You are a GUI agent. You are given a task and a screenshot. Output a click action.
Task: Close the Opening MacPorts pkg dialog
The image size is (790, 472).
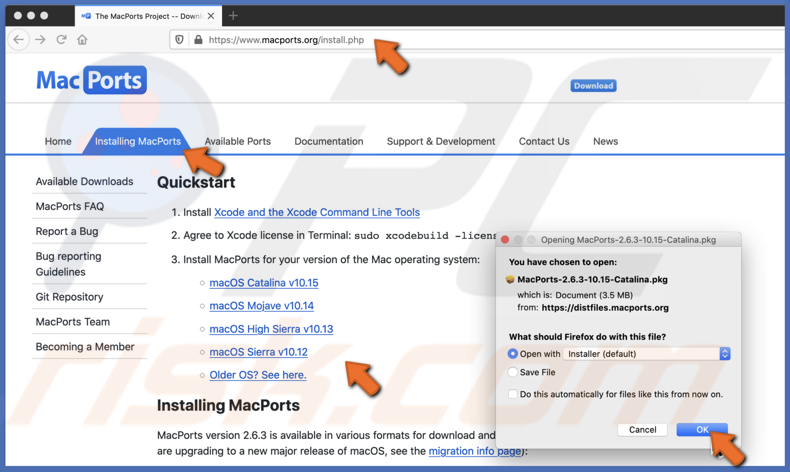click(x=505, y=240)
